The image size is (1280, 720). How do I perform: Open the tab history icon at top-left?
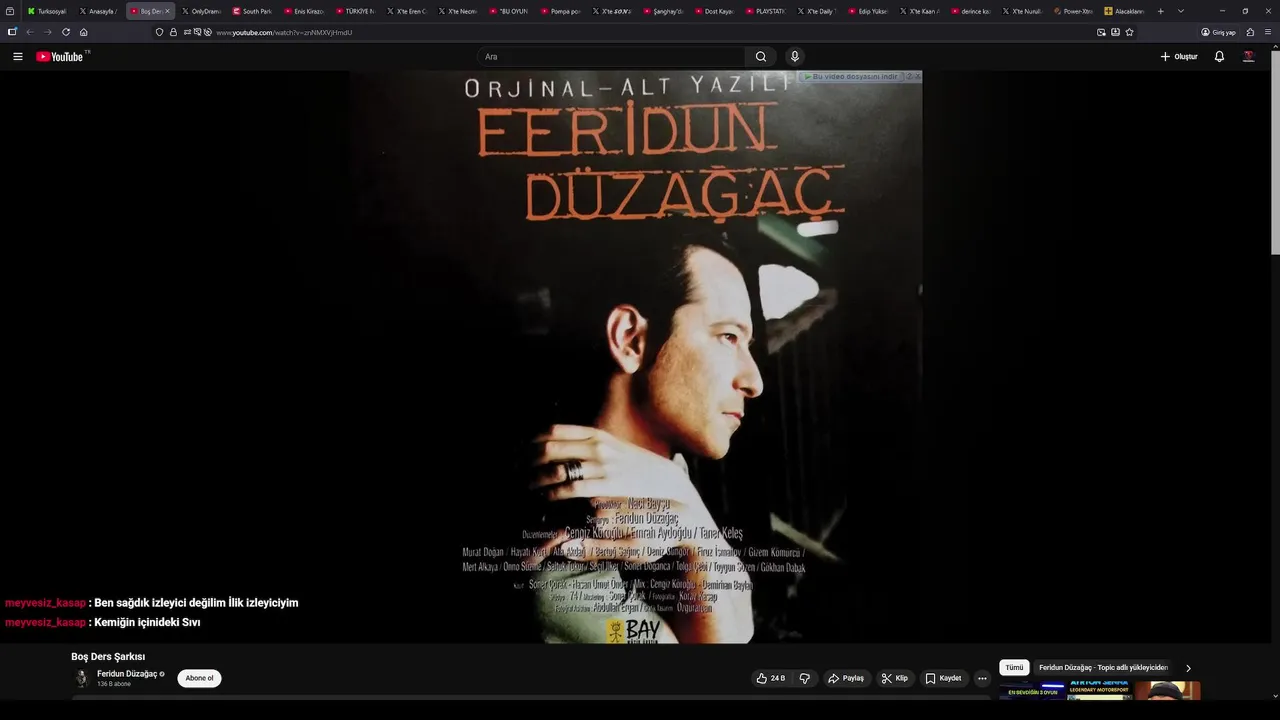point(10,11)
